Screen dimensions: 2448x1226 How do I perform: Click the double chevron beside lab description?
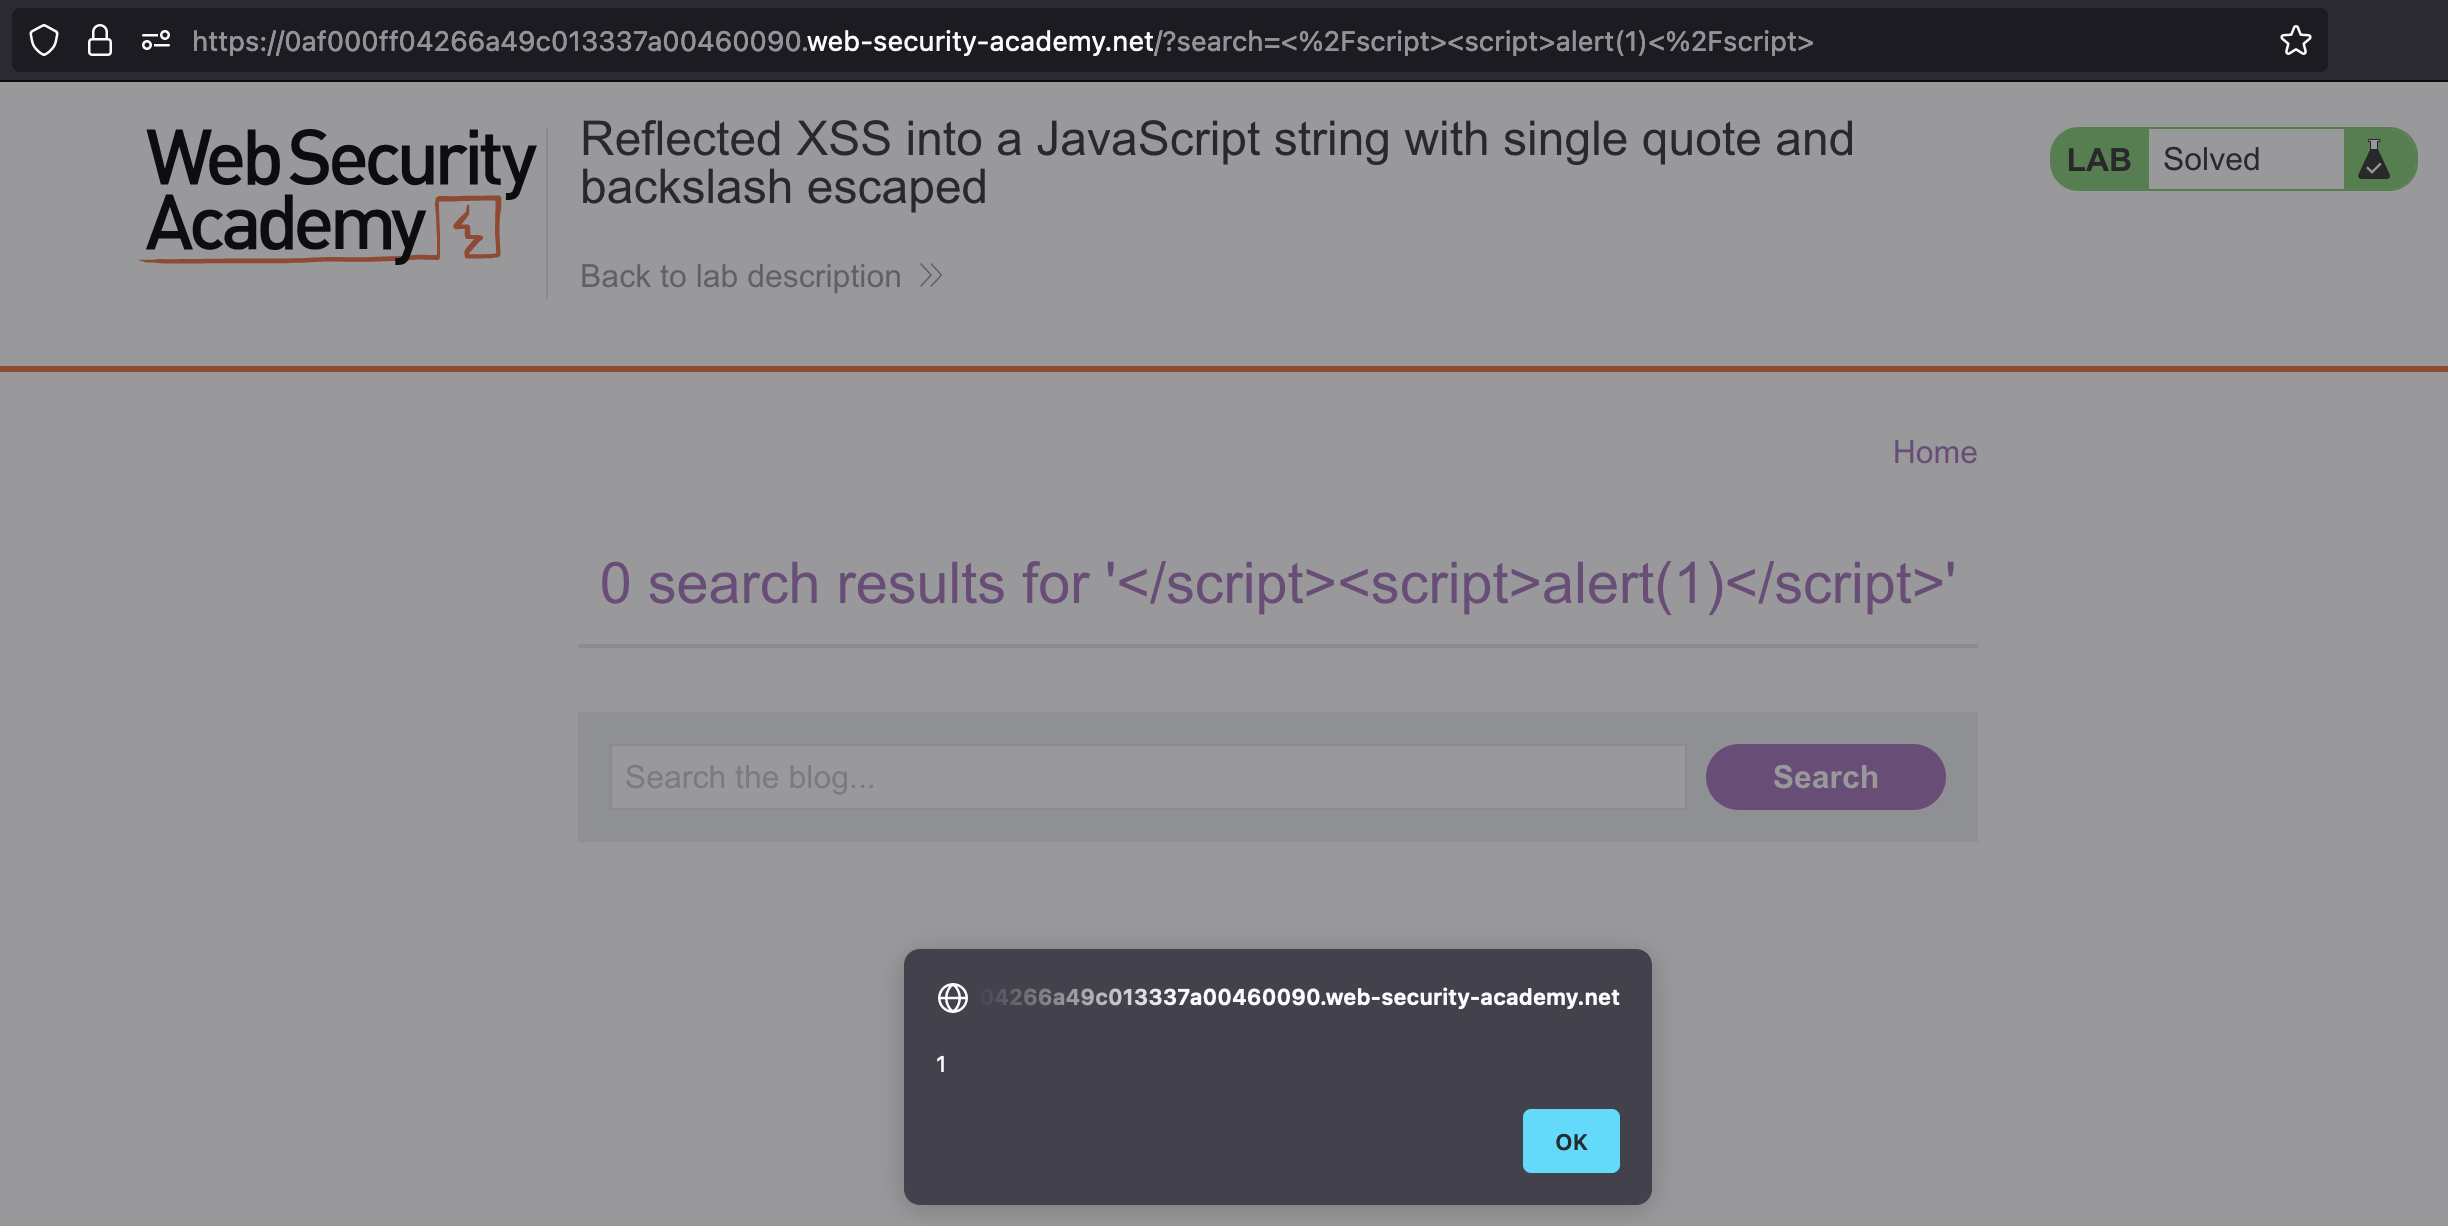point(931,276)
